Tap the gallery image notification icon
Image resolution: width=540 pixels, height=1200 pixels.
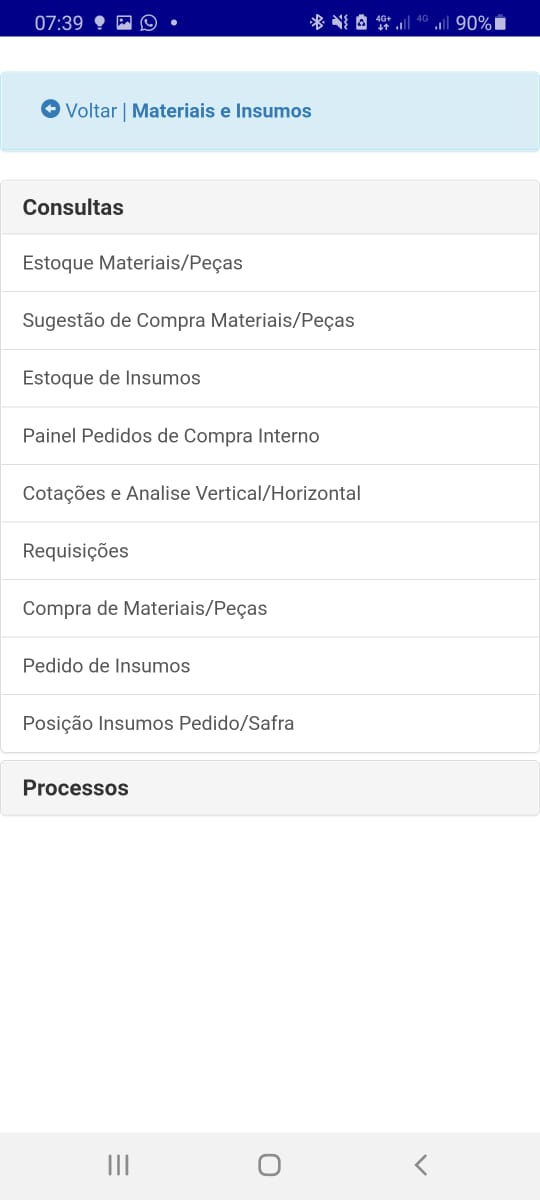pos(124,22)
